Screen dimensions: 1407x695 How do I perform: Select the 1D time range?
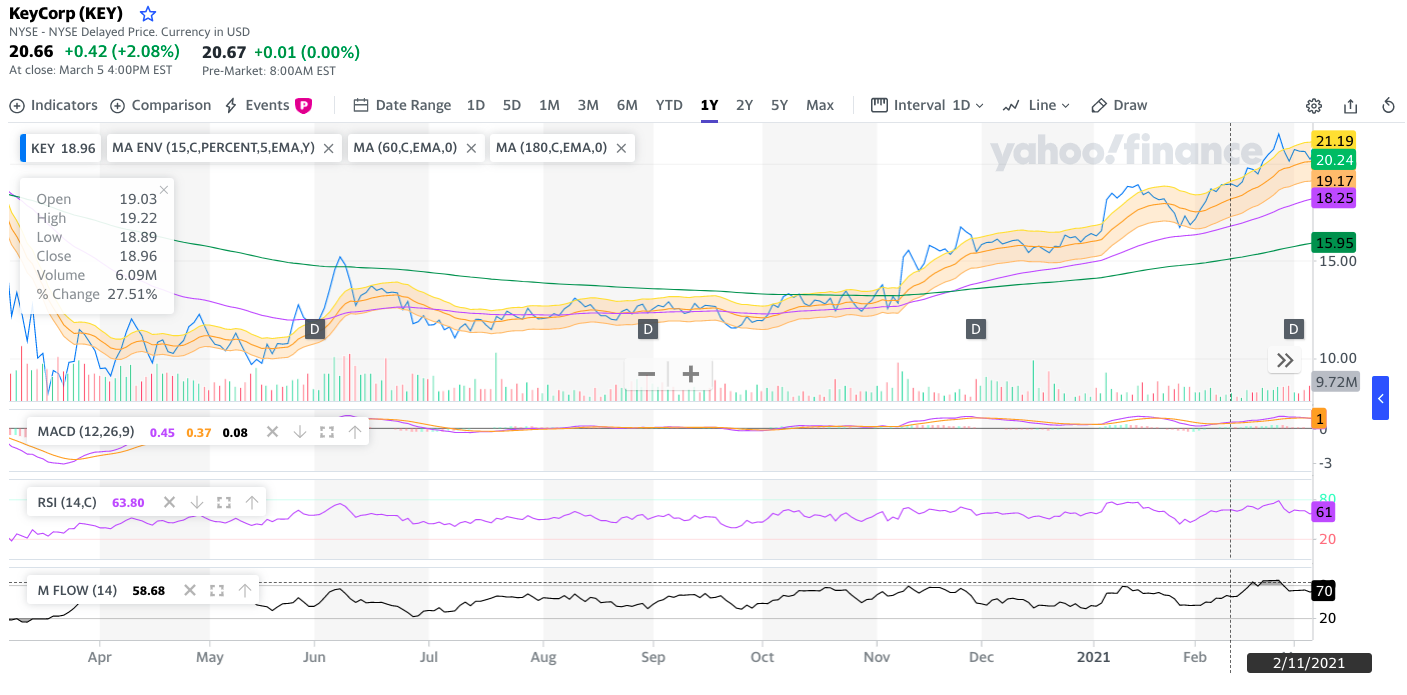point(476,105)
